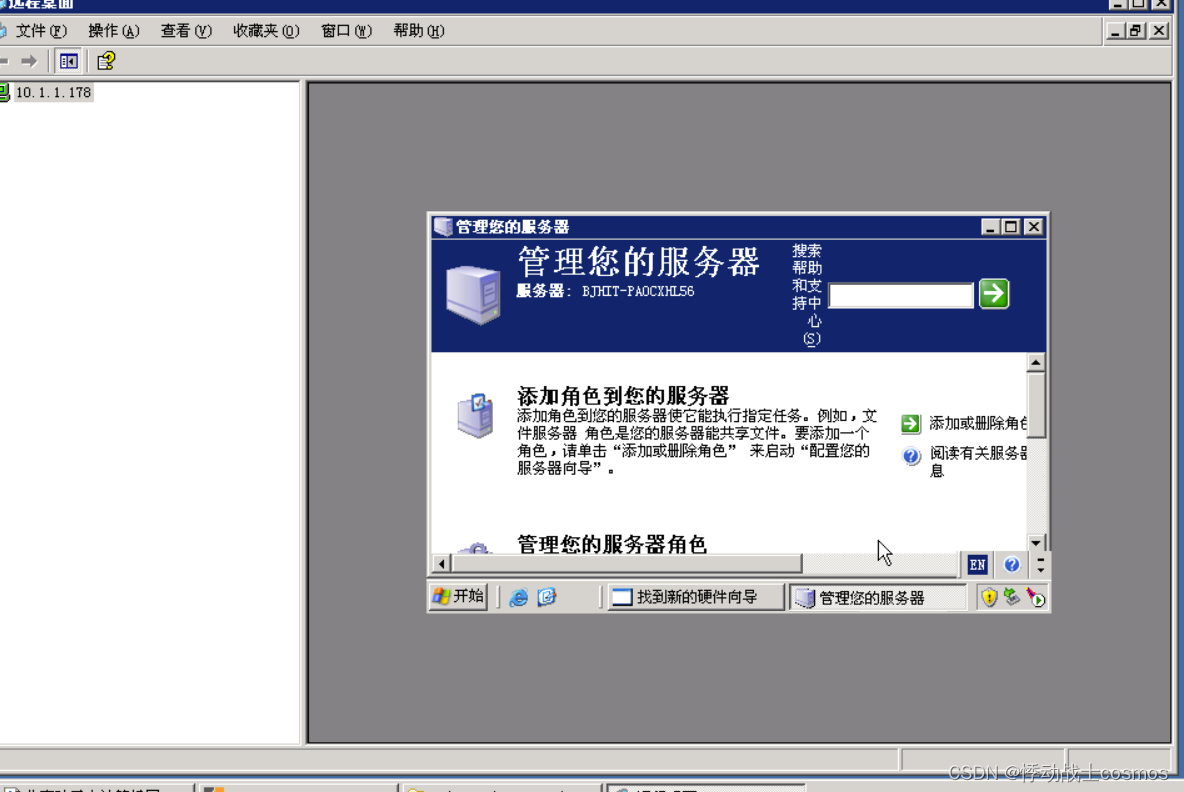The image size is (1184, 792).
Task: Click the green arrow search go button
Action: tap(994, 294)
